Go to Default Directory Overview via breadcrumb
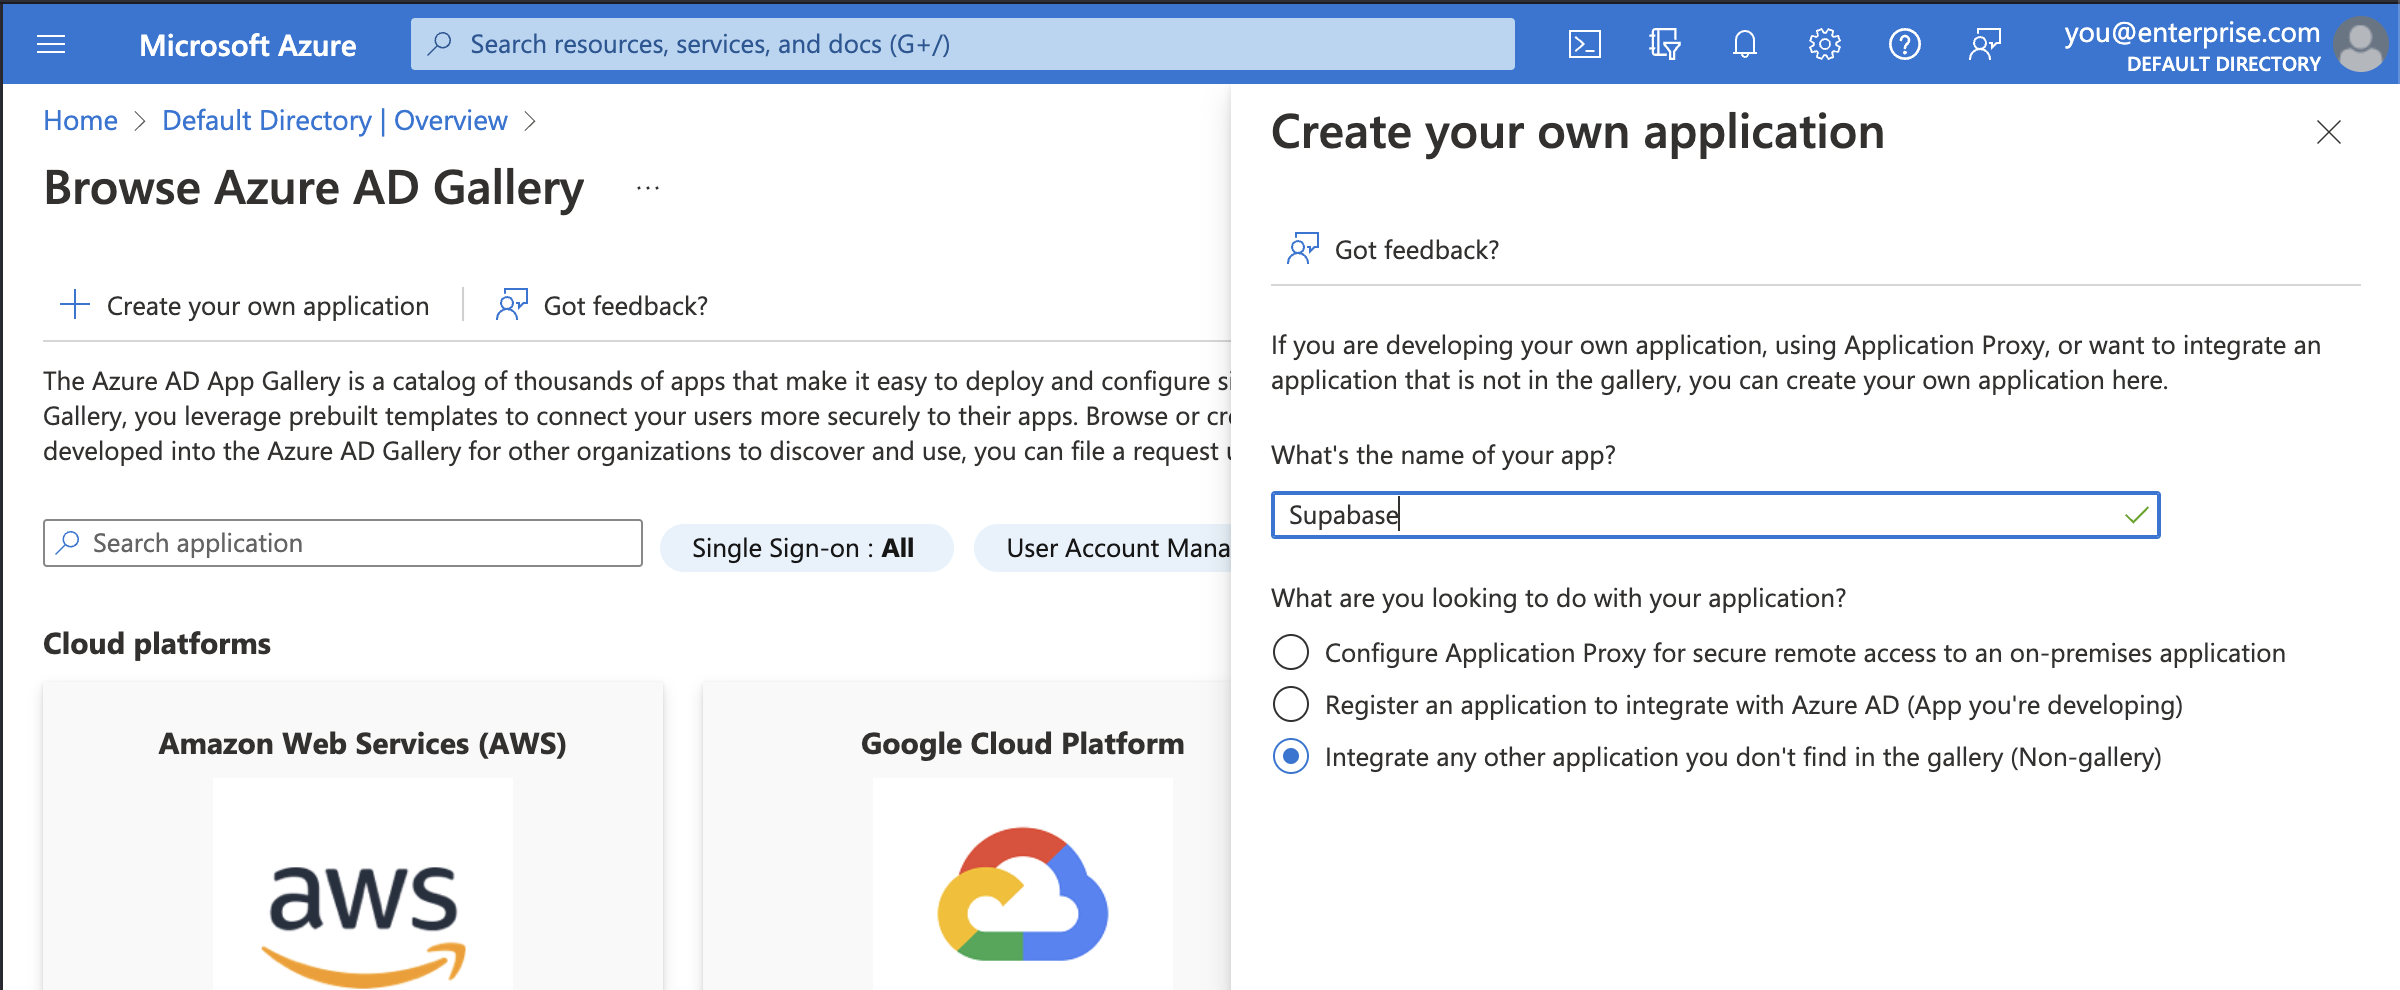2400x990 pixels. 334,120
